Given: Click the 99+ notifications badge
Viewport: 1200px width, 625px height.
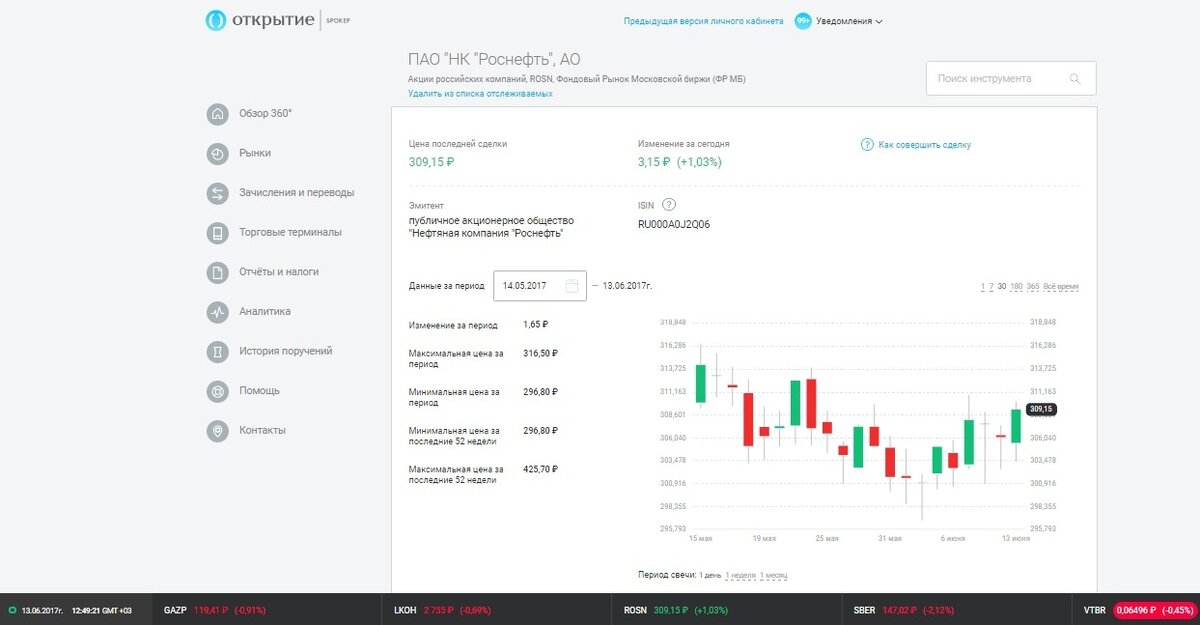Looking at the screenshot, I should (803, 21).
